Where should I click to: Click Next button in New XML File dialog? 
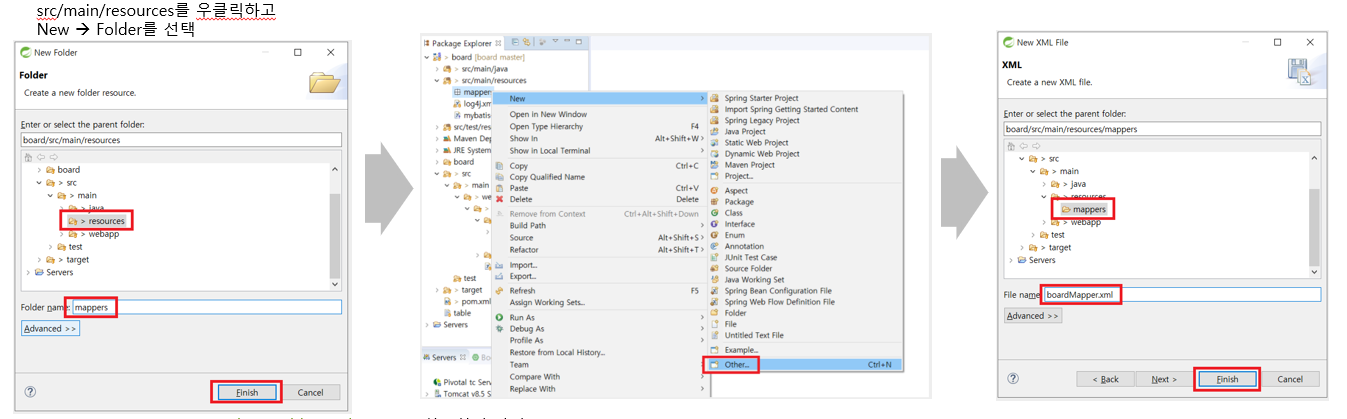coord(1163,379)
